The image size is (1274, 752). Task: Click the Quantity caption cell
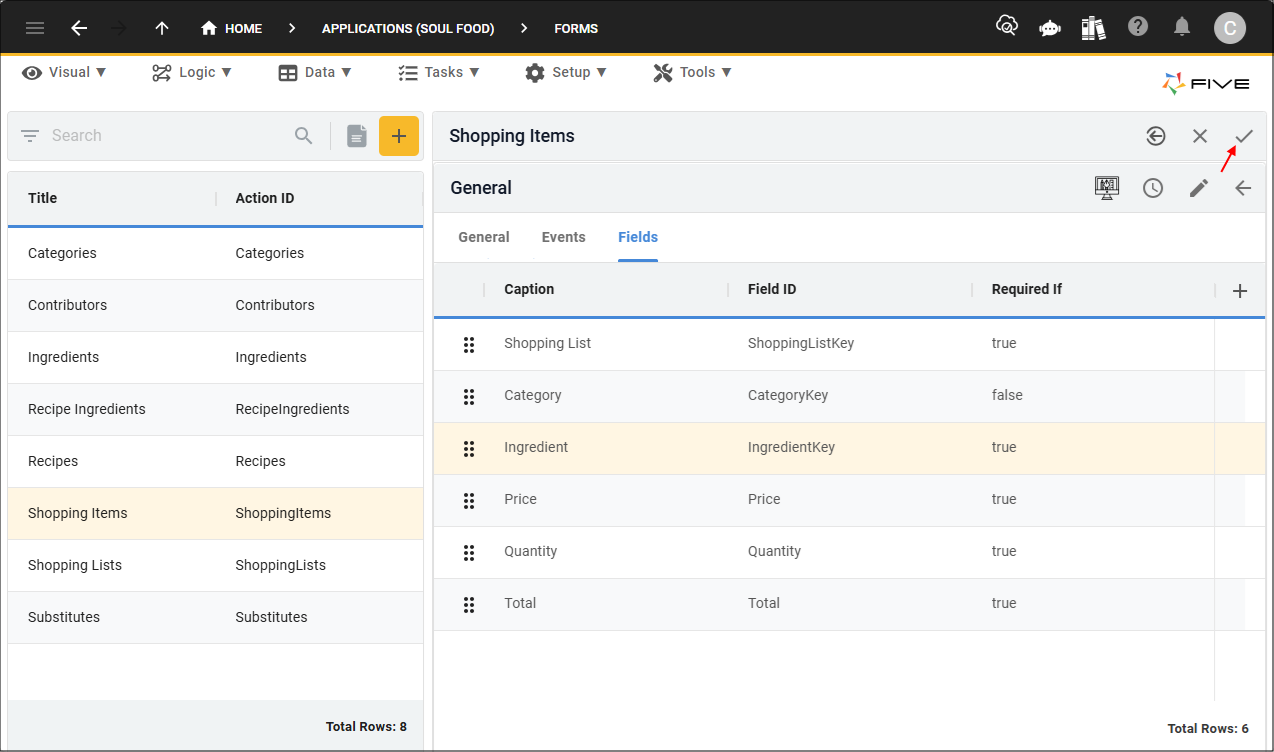coord(531,551)
